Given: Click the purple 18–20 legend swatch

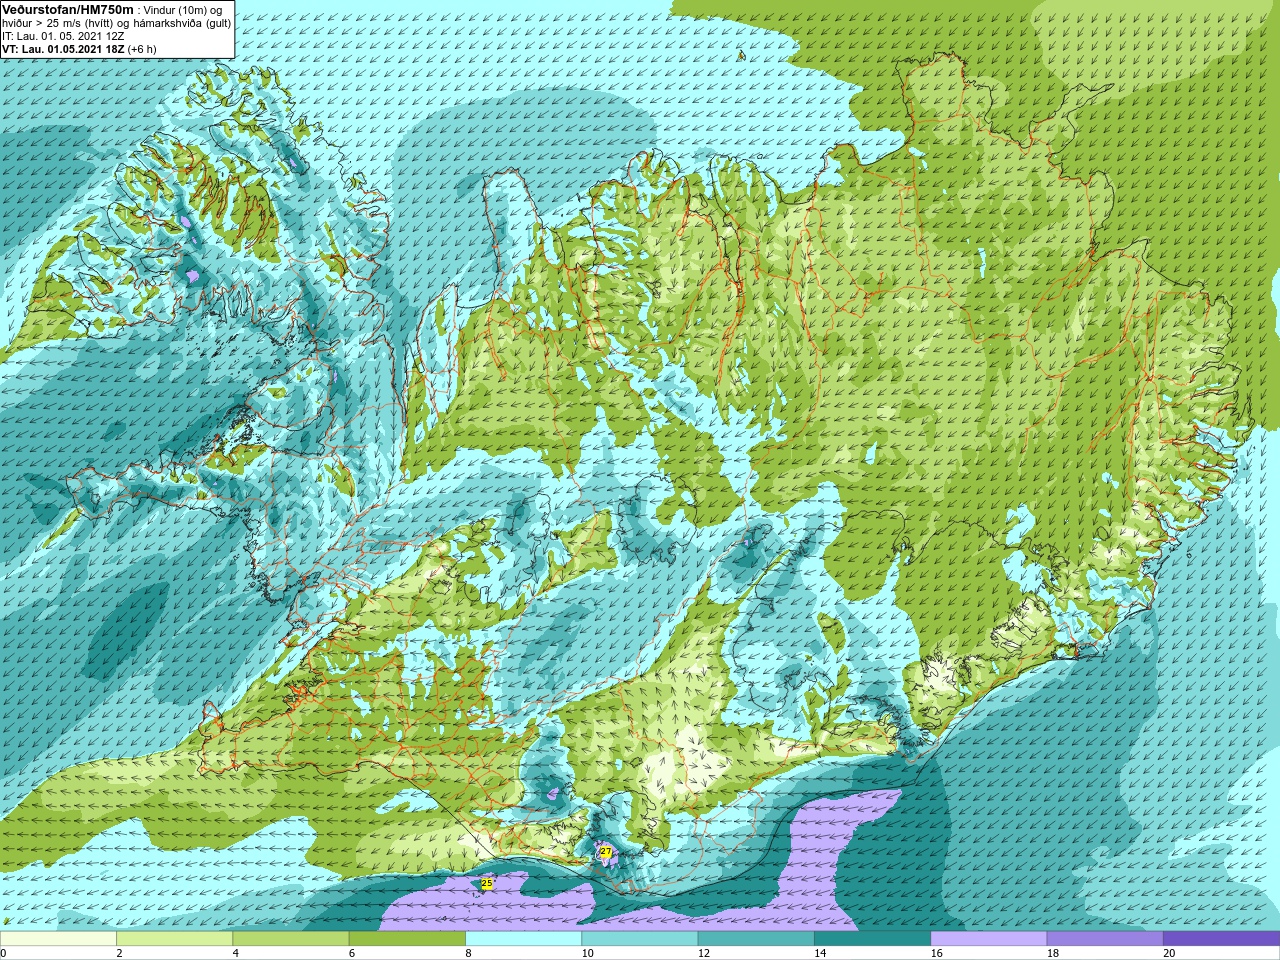Looking at the screenshot, I should tap(1104, 939).
